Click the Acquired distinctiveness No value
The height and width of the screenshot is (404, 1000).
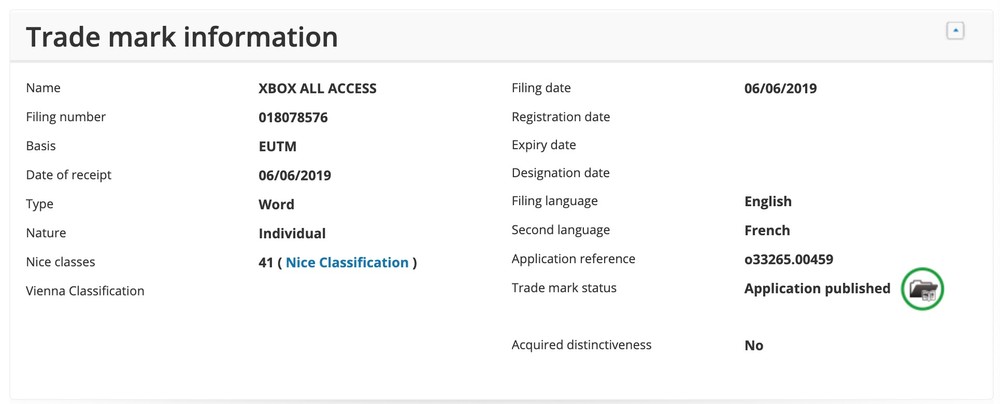click(754, 346)
